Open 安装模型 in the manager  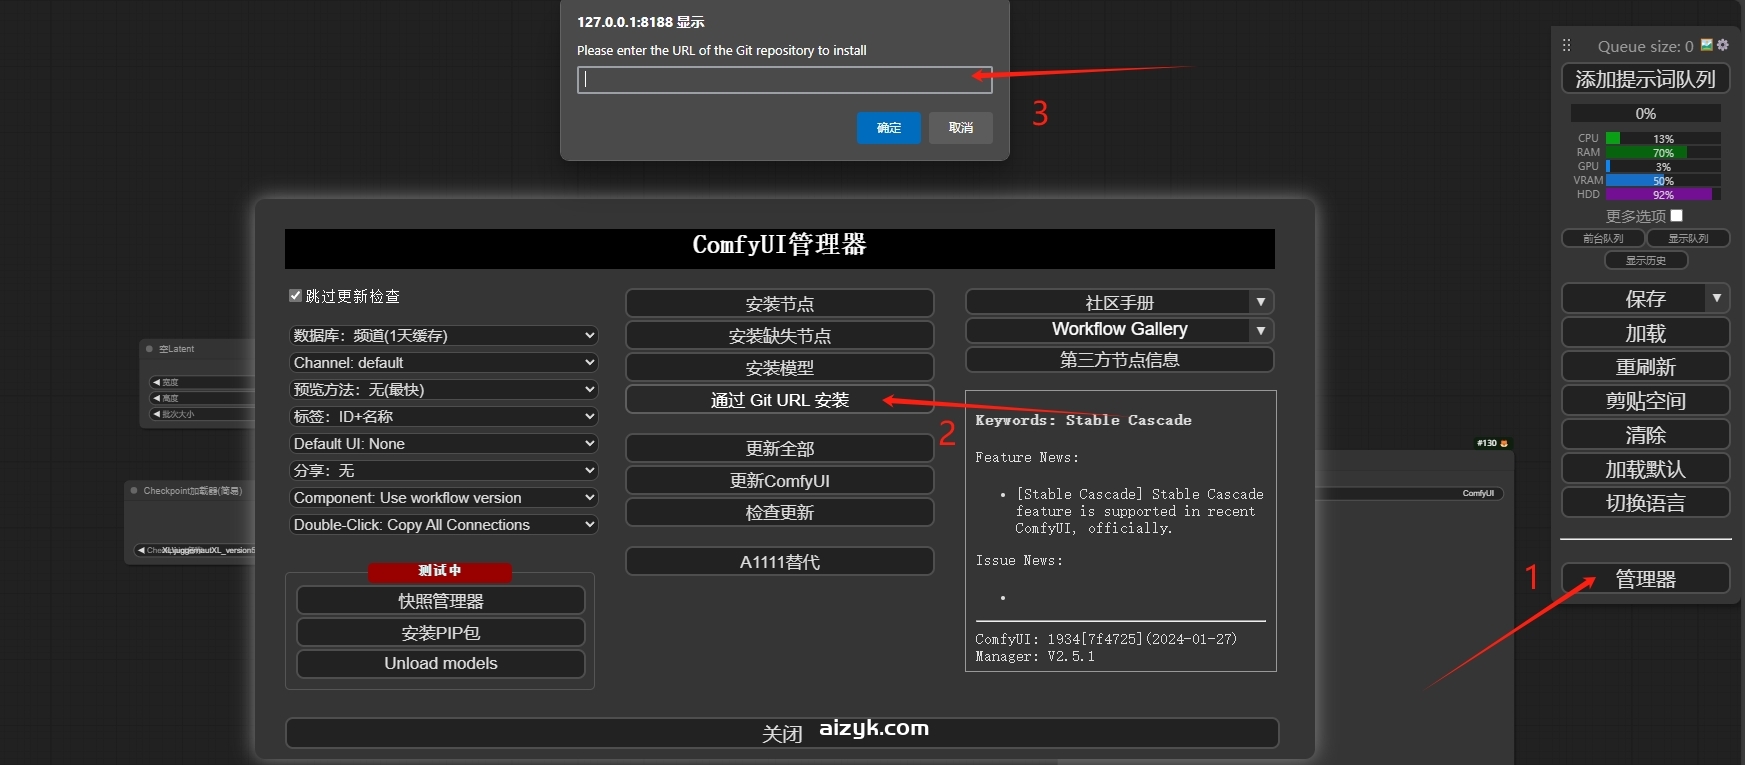(x=780, y=367)
